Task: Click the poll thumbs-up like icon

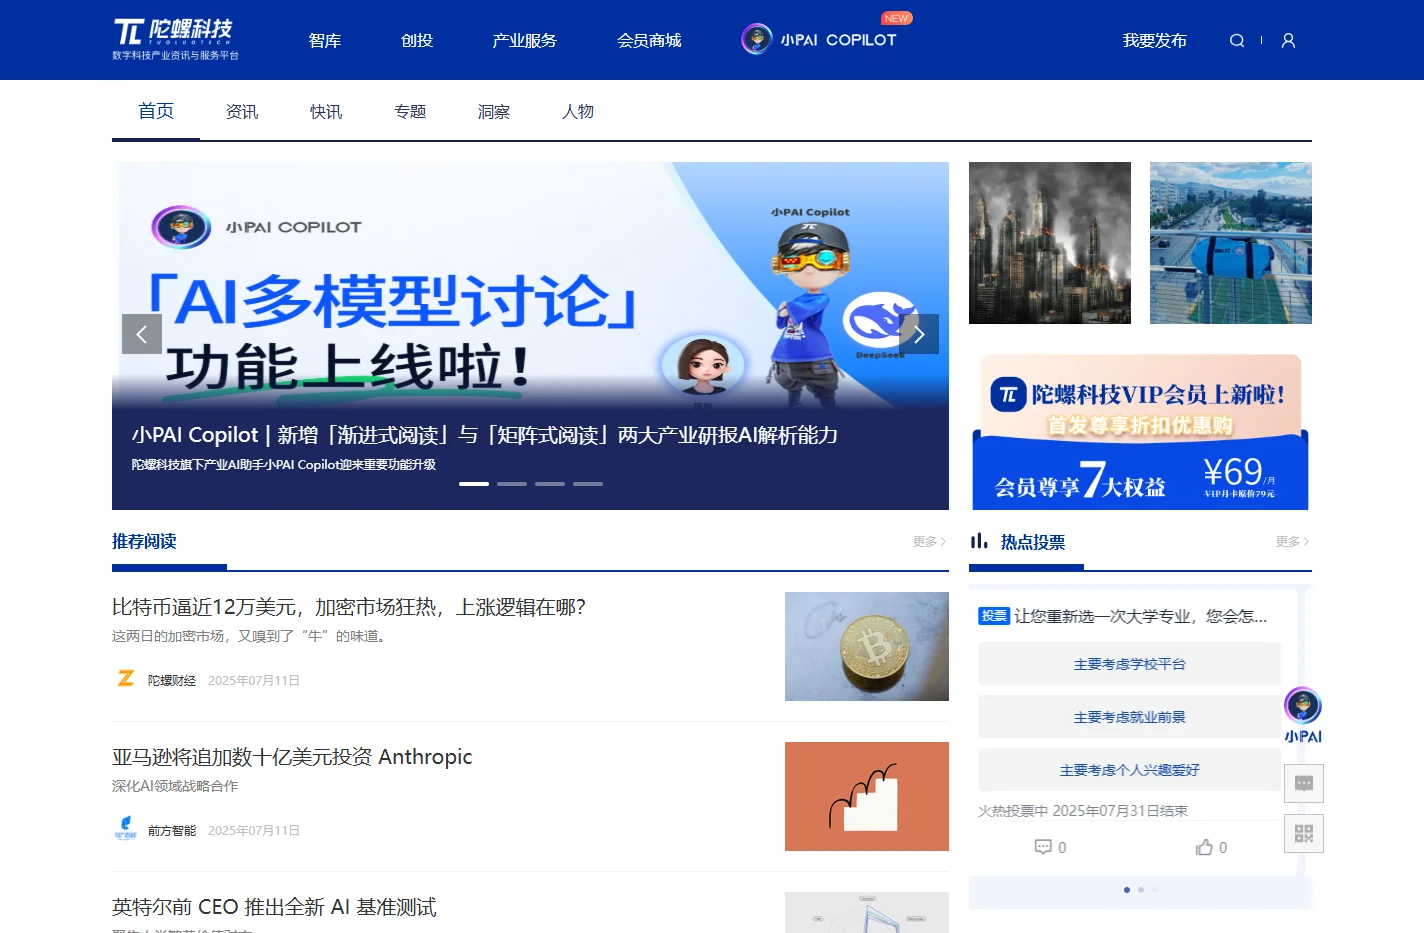Action: point(1204,847)
